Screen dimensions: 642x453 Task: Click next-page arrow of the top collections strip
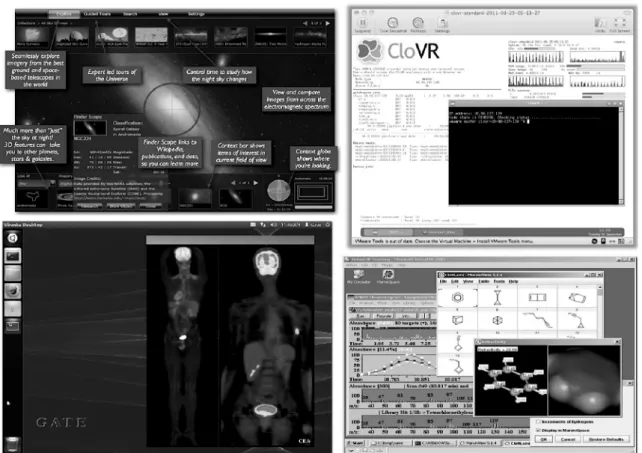(328, 23)
